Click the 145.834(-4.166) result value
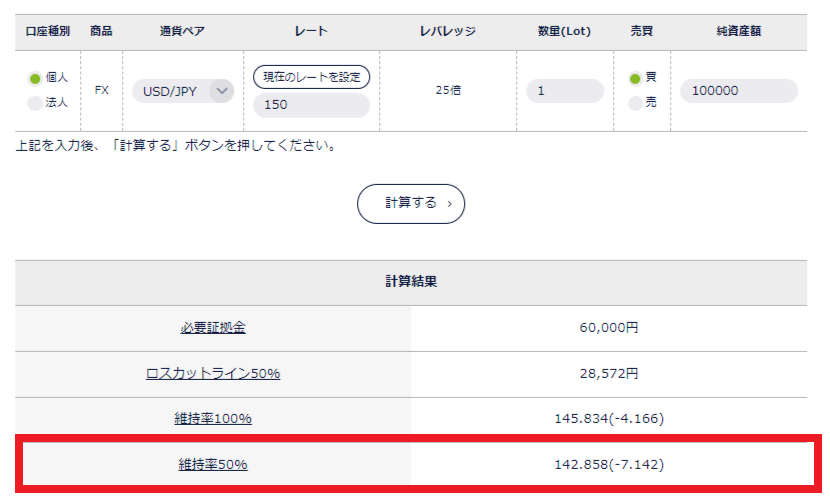The width and height of the screenshot is (830, 502). click(x=609, y=418)
